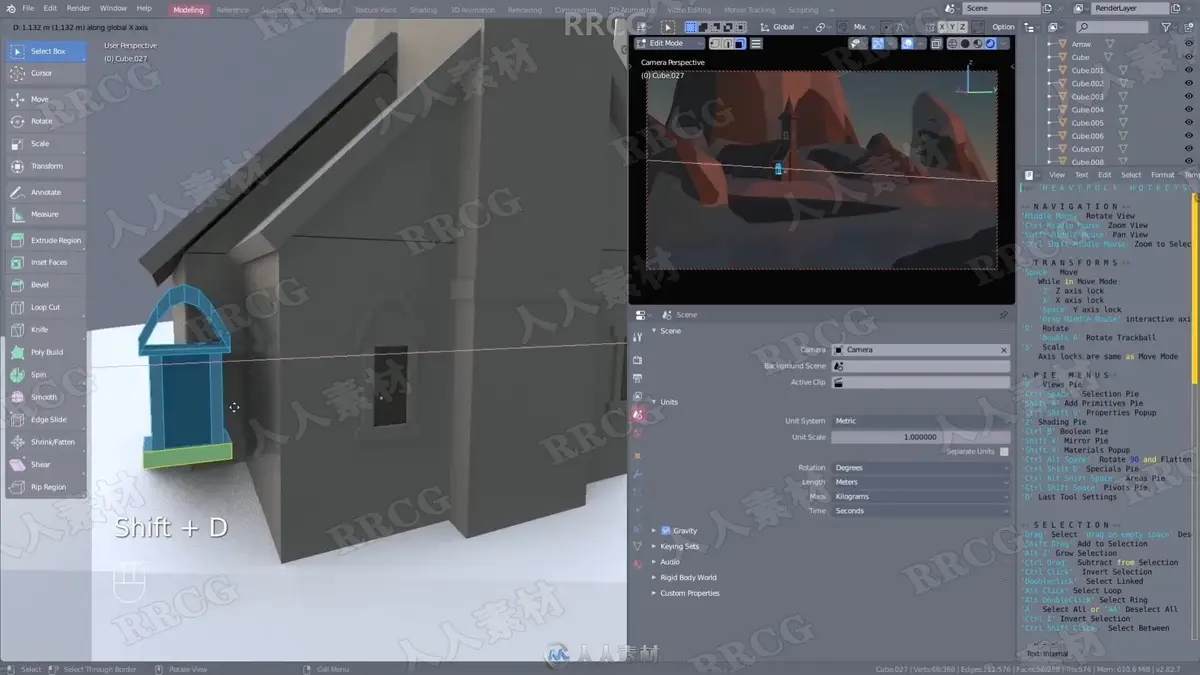Pick the Rotate tool
The image size is (1200, 675).
tap(46, 121)
